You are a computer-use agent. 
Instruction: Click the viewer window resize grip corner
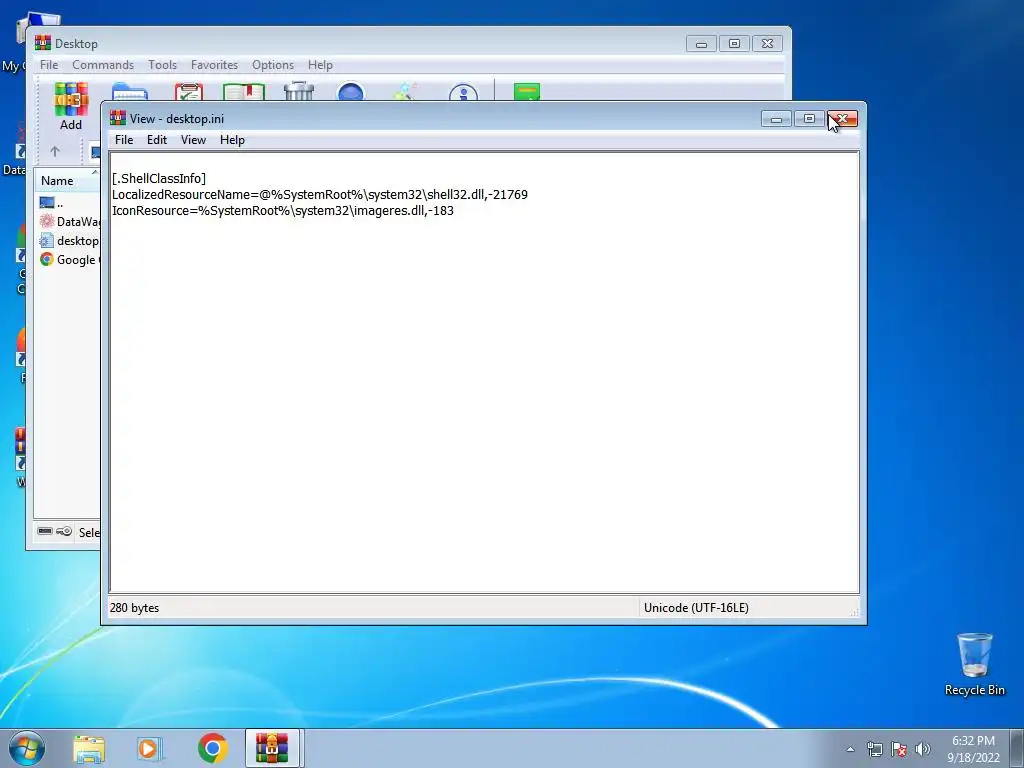(854, 611)
